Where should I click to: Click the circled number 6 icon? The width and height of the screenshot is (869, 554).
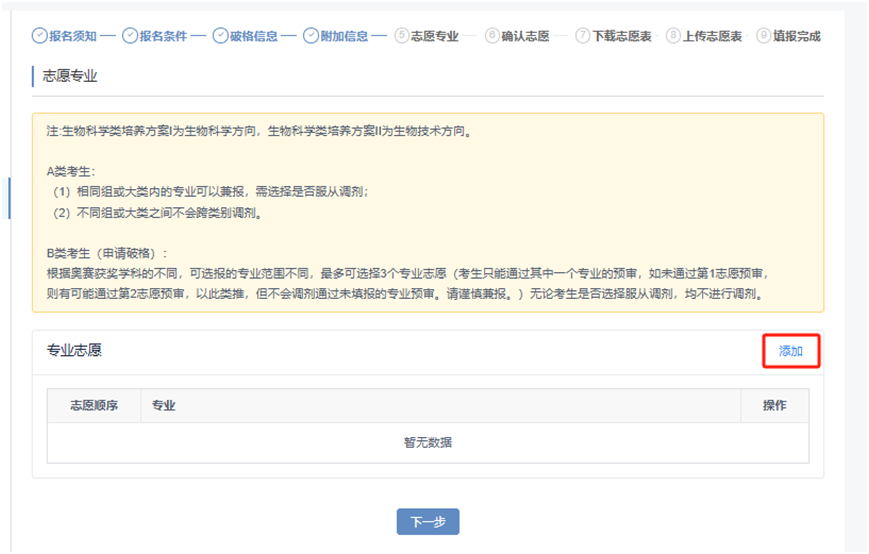pyautogui.click(x=492, y=35)
